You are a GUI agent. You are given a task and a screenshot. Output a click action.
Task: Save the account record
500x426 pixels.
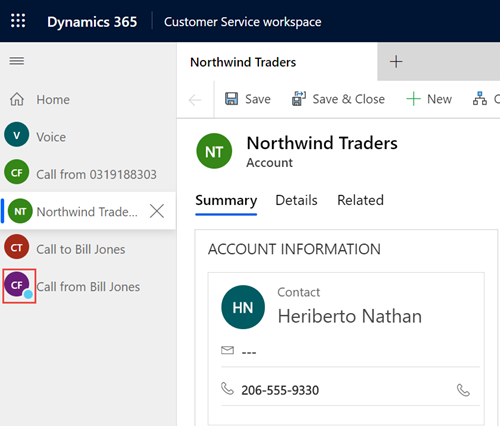tap(248, 99)
